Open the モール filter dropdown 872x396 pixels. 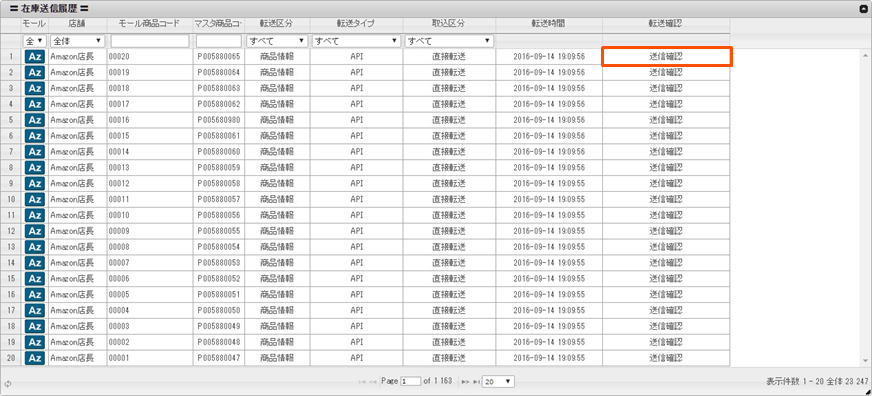(34, 41)
